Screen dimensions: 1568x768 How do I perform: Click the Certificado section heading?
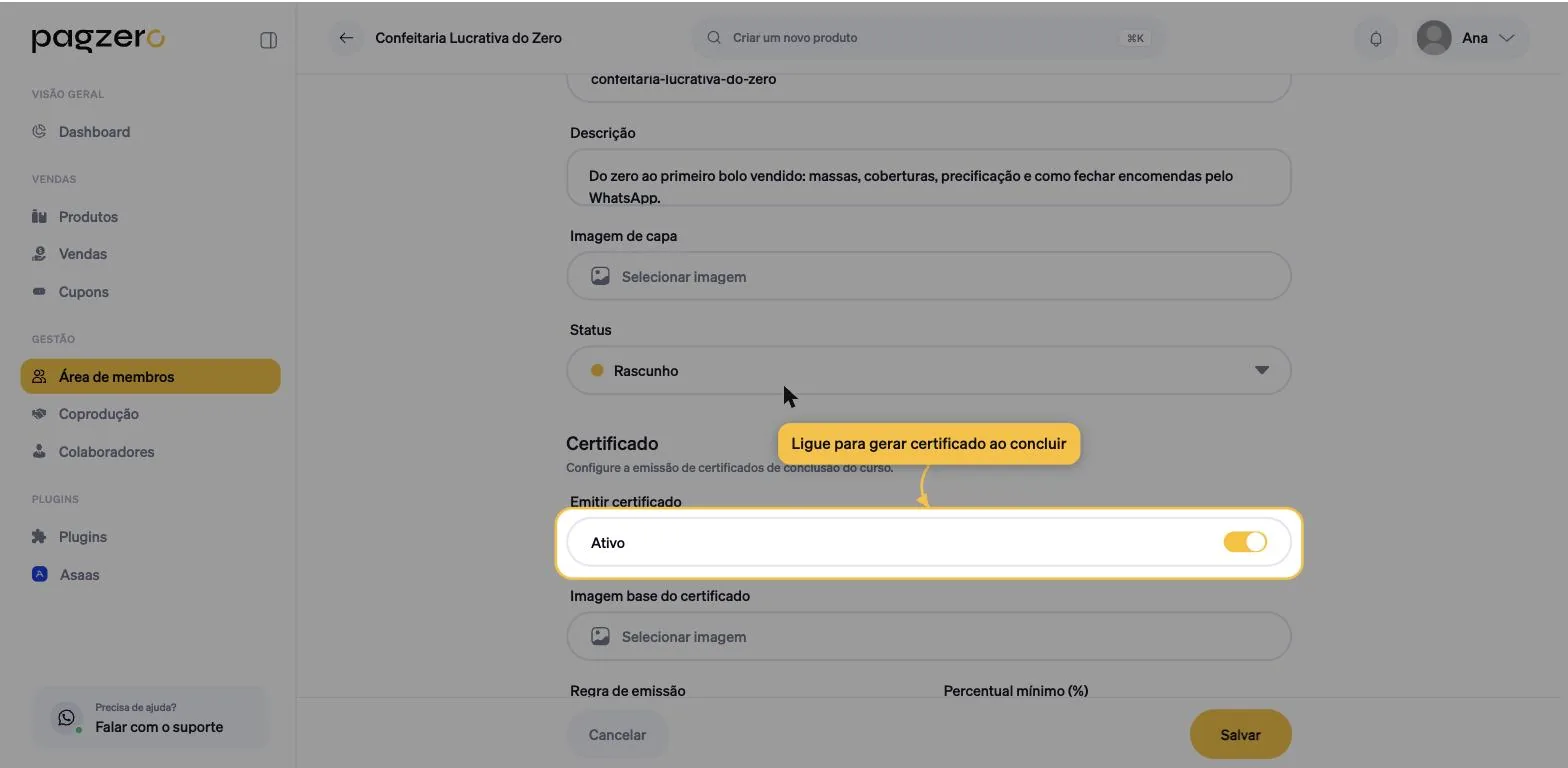point(612,443)
